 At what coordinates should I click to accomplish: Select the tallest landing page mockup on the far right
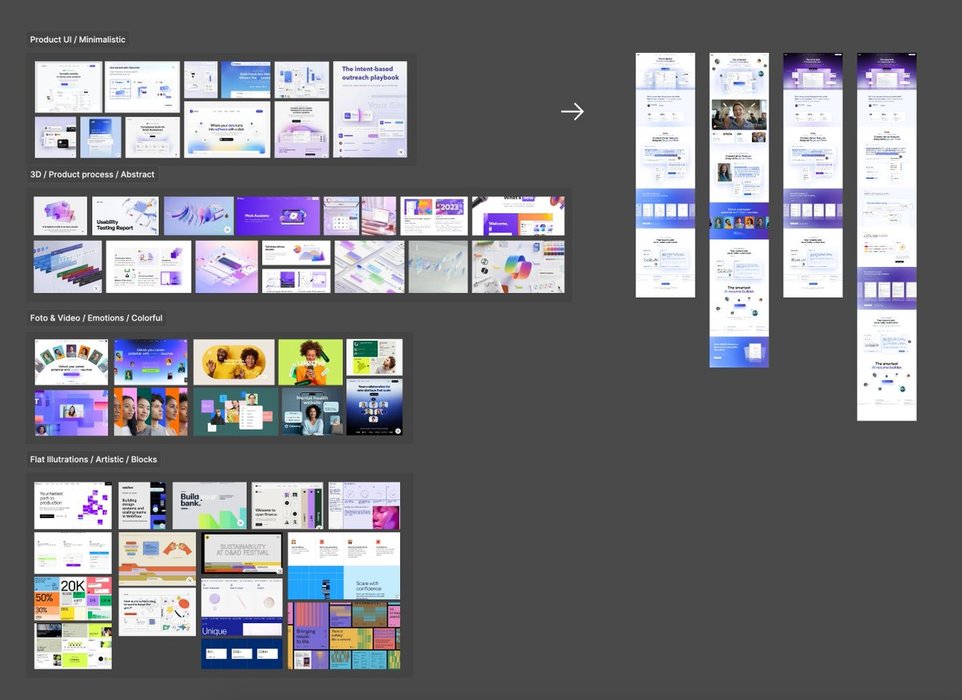coord(887,237)
